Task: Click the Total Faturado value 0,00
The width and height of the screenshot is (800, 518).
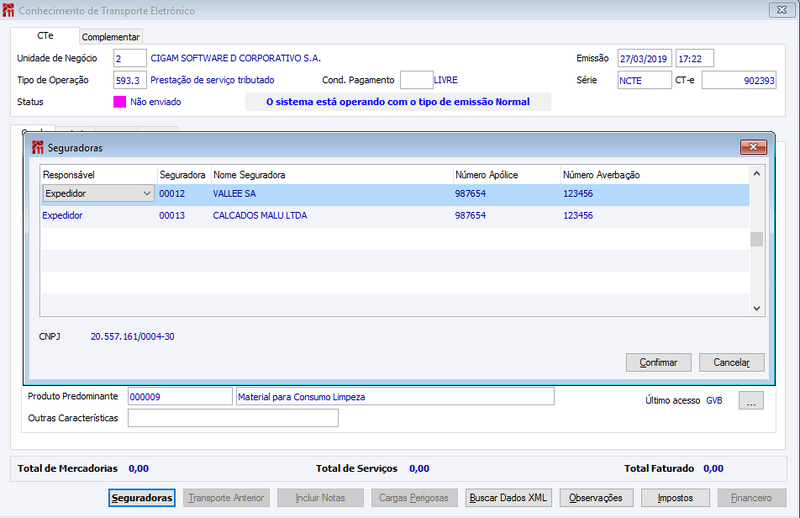Action: coord(713,468)
